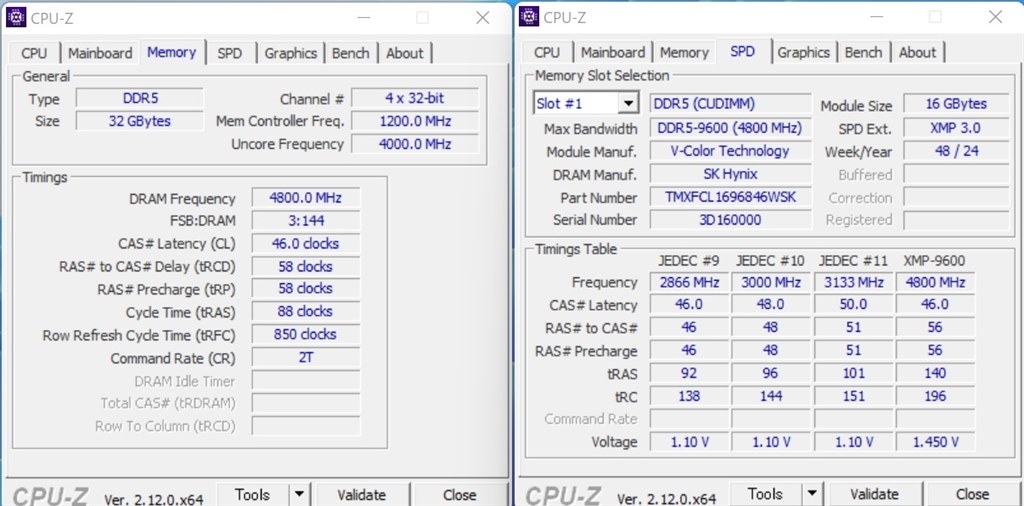
Task: Click Close button in left window footer
Action: tap(459, 495)
